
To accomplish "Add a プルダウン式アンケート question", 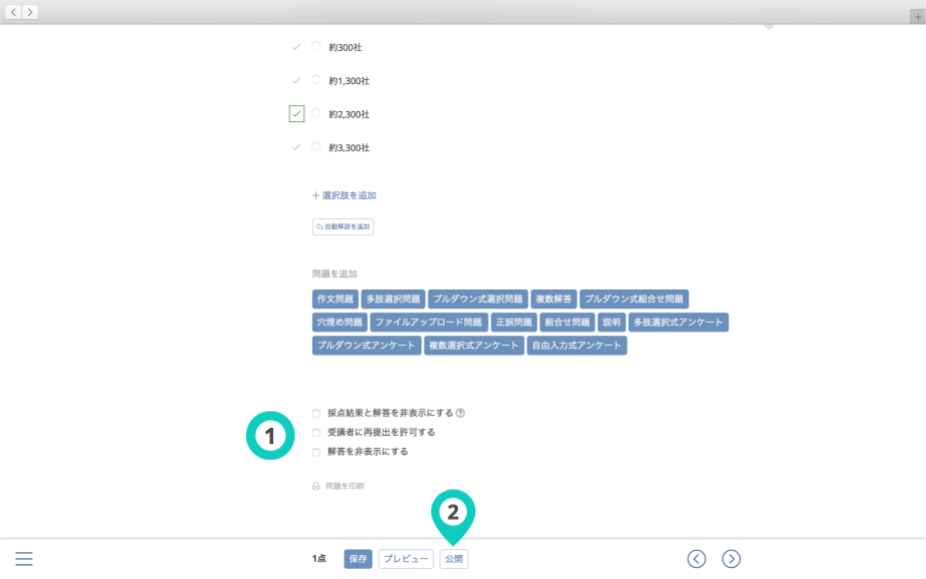I will [366, 346].
